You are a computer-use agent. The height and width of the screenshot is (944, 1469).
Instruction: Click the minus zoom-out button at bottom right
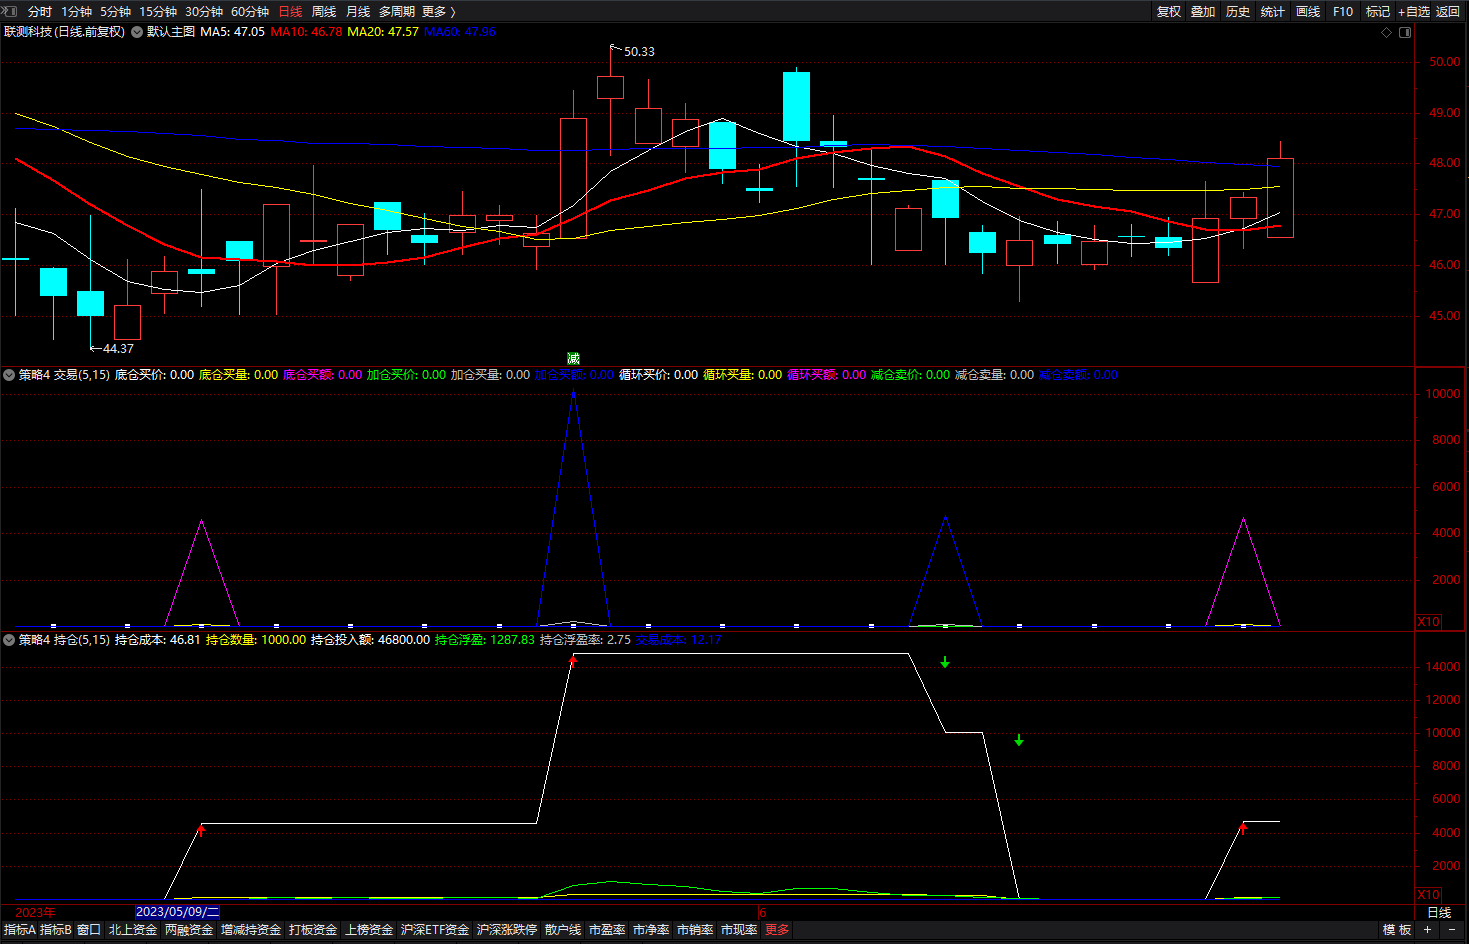tap(1452, 930)
